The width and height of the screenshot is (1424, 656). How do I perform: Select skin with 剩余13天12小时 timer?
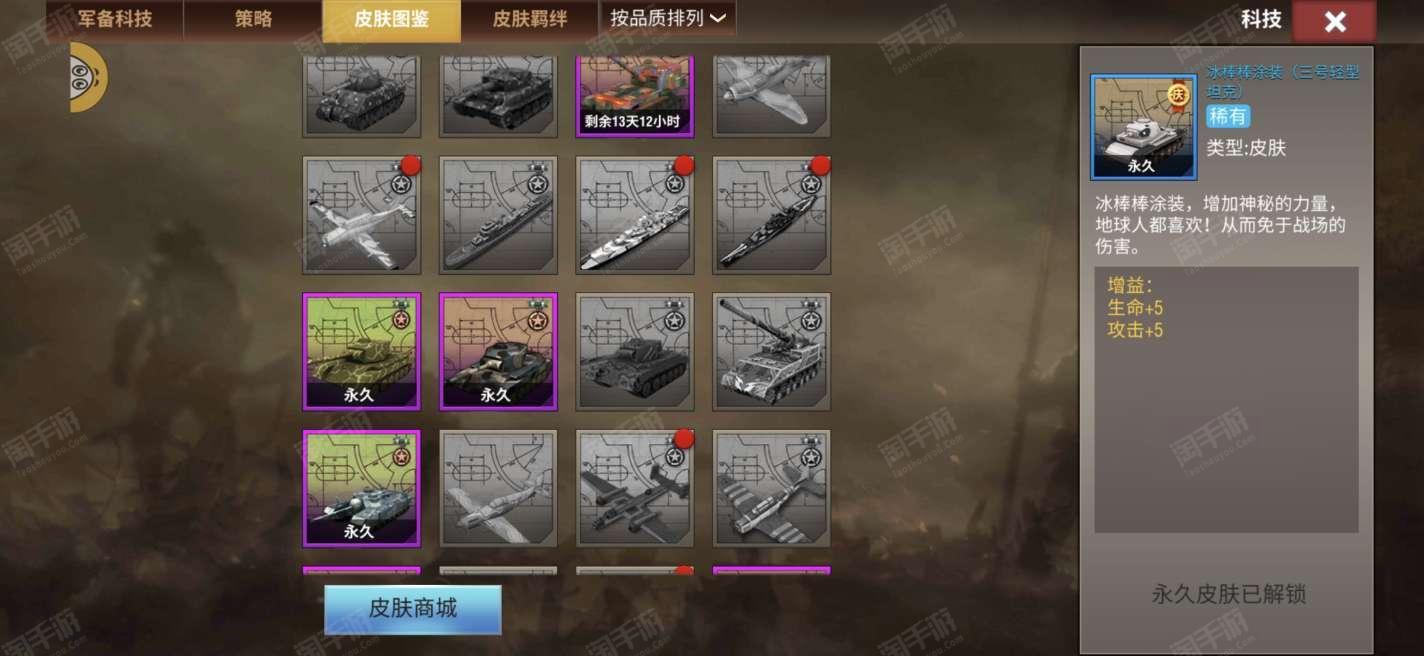(x=635, y=97)
